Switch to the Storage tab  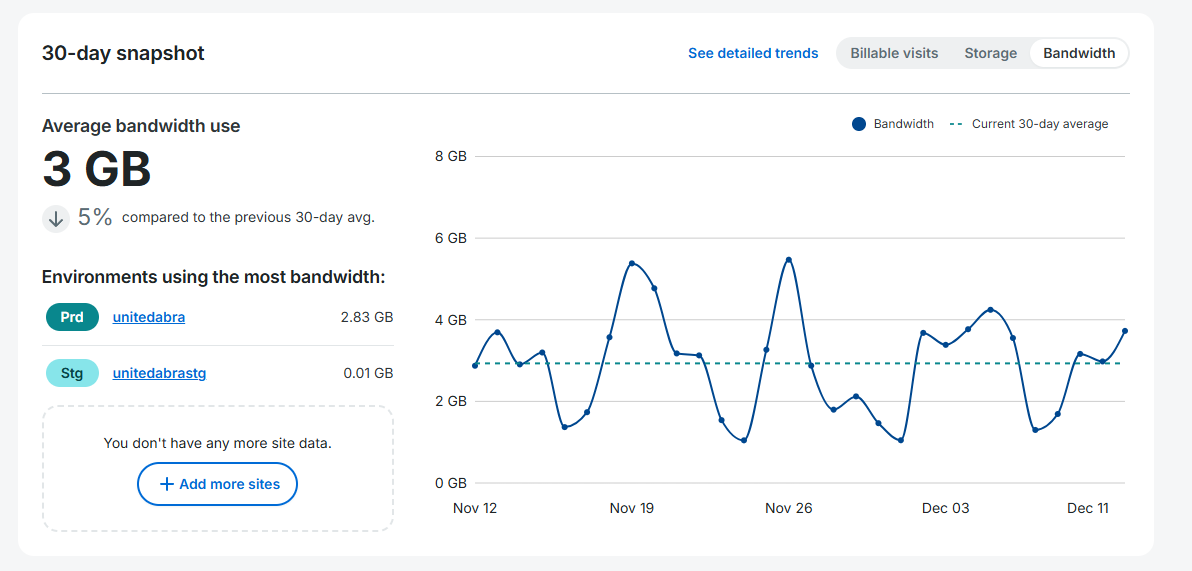point(990,53)
